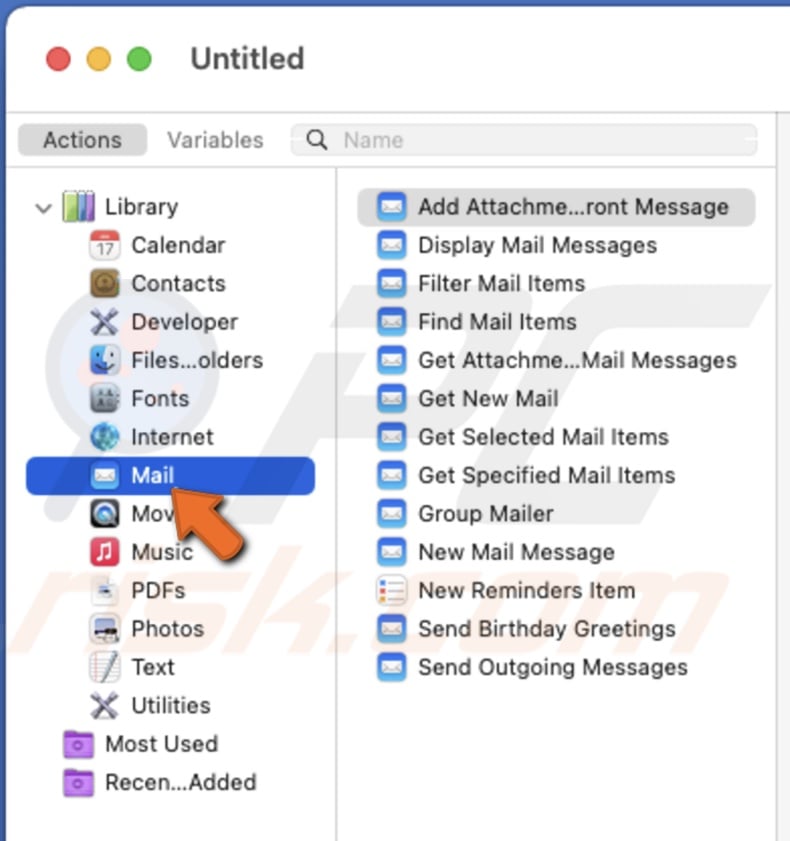Select the Text category icon
This screenshot has width=790, height=841.
click(105, 667)
